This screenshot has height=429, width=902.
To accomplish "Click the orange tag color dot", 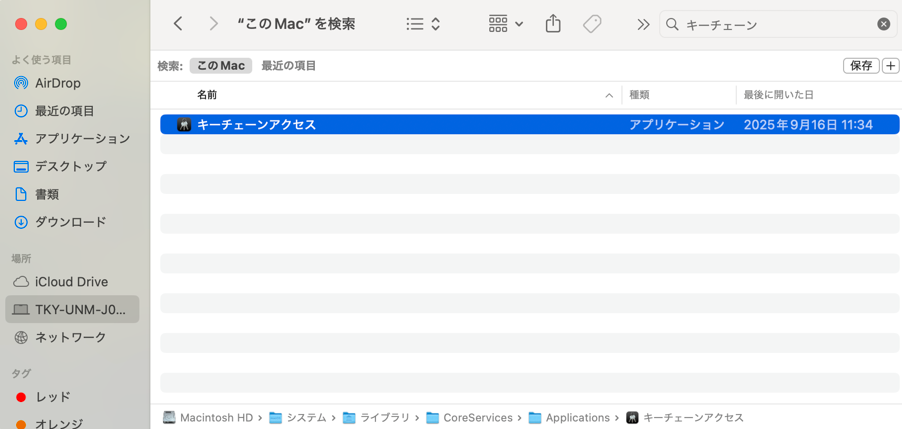I will (x=21, y=424).
